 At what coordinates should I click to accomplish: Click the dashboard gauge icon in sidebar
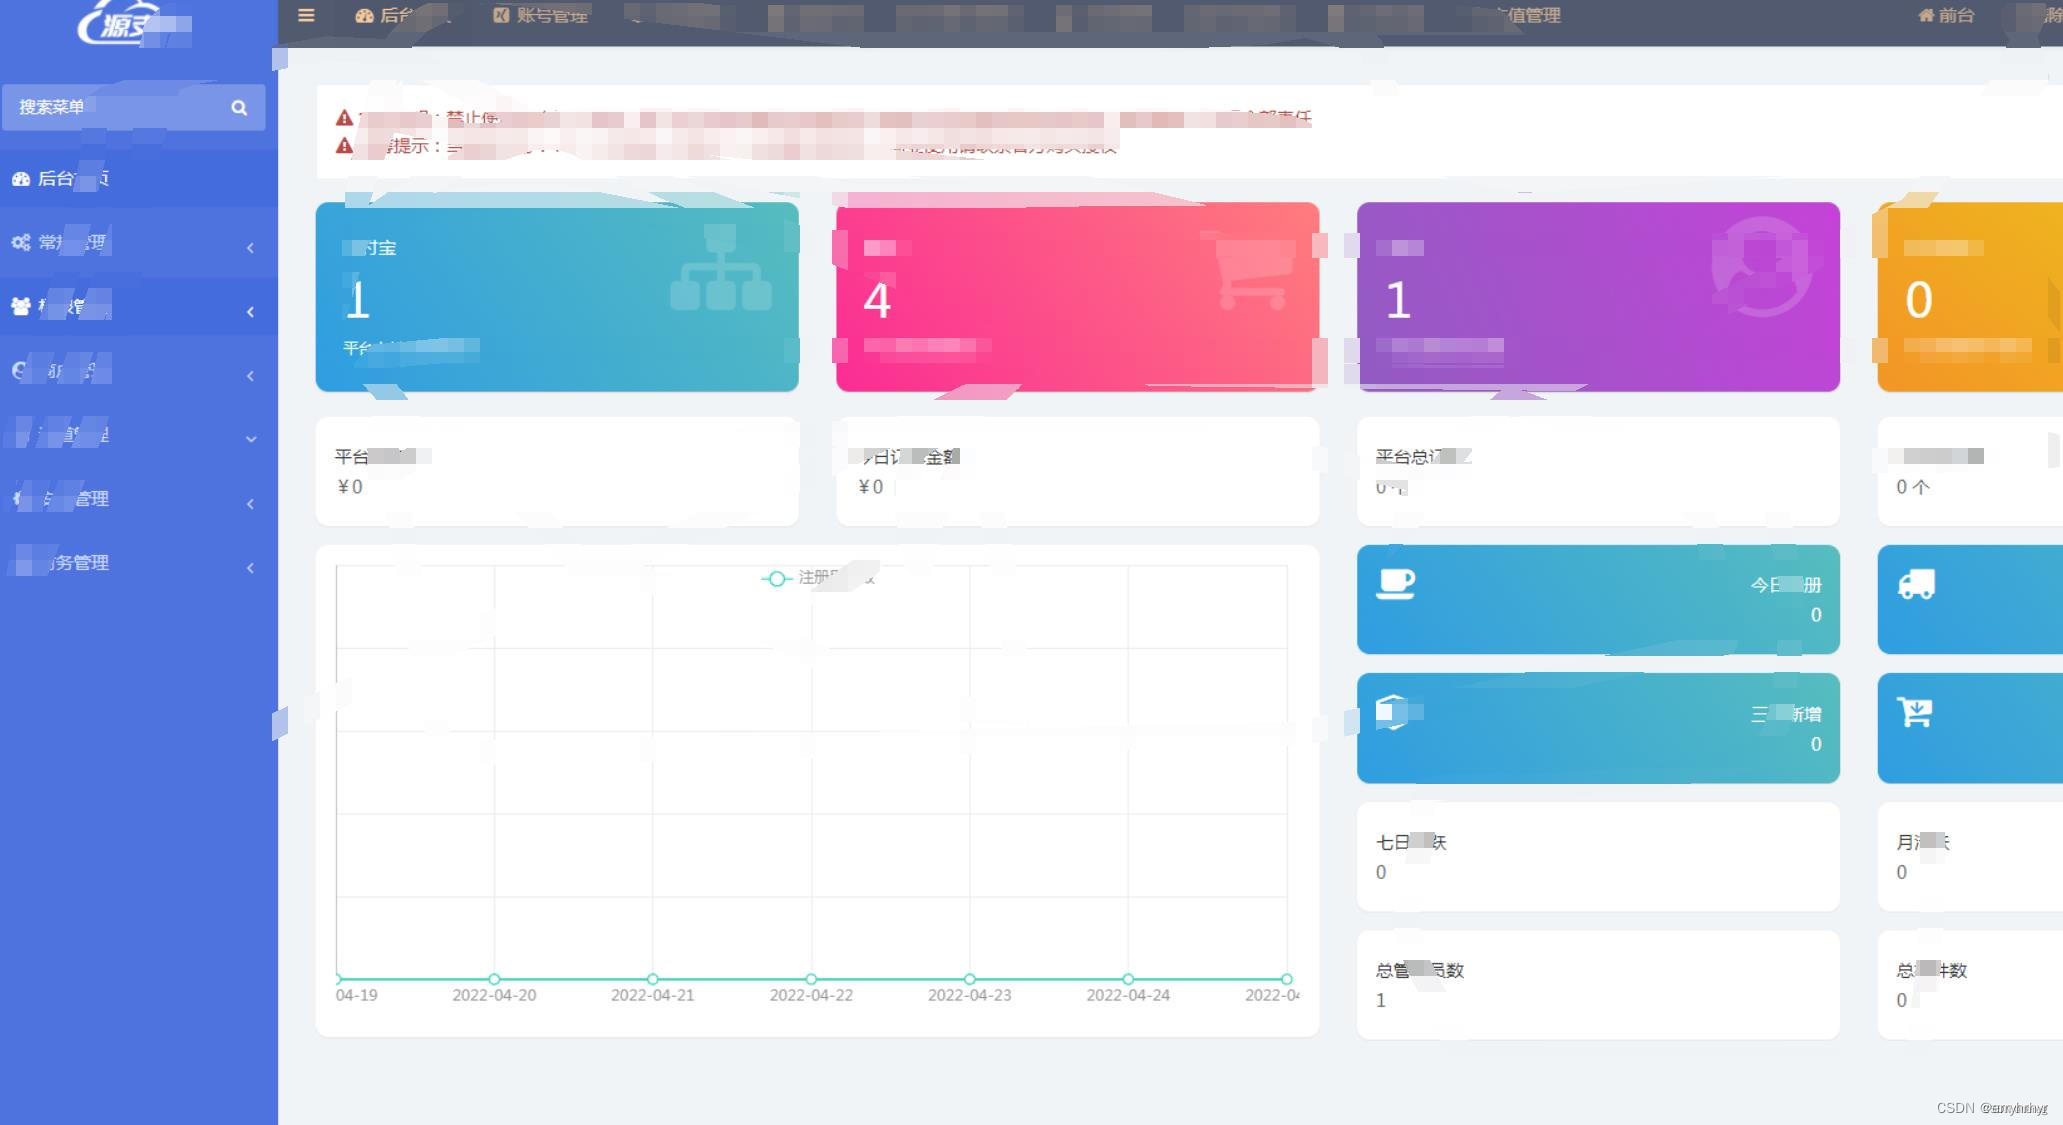(x=21, y=179)
